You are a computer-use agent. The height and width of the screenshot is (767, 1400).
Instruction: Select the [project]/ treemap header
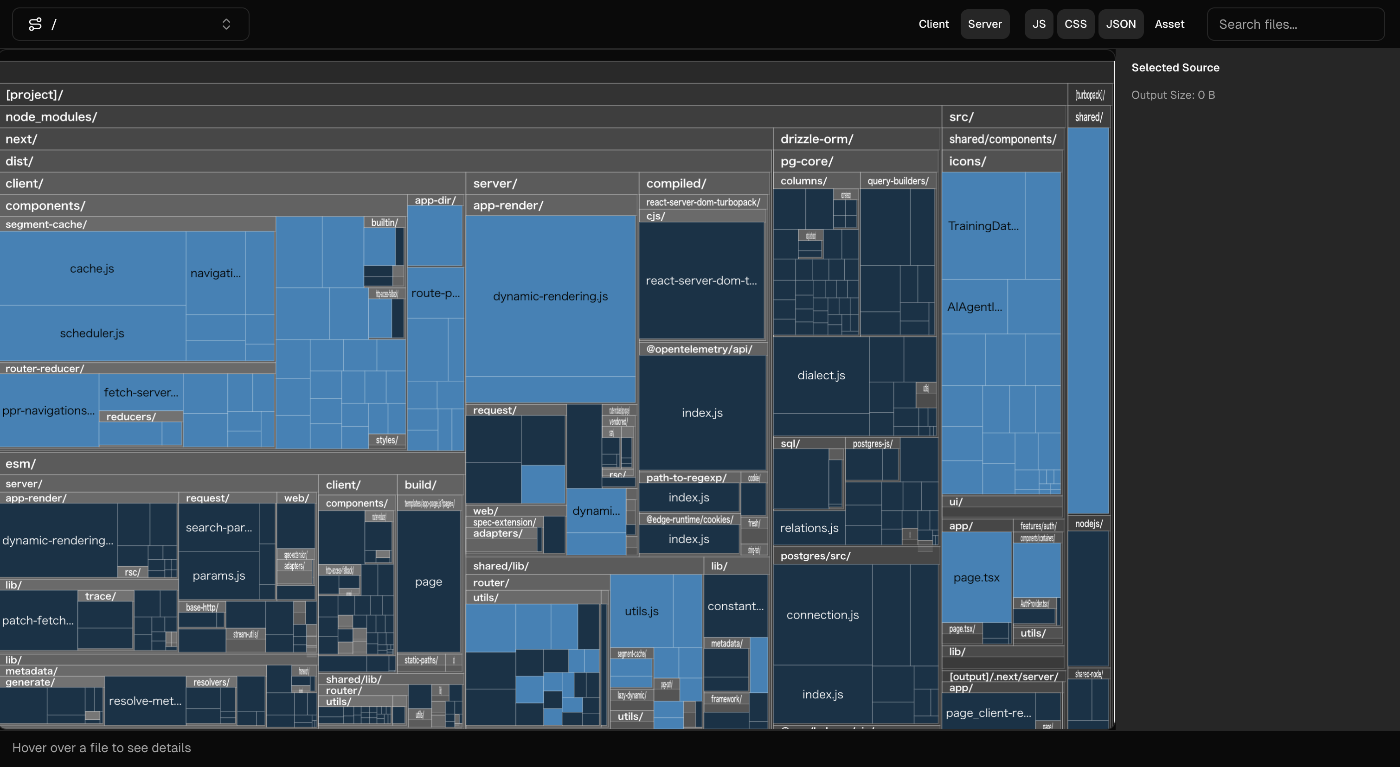[533, 95]
